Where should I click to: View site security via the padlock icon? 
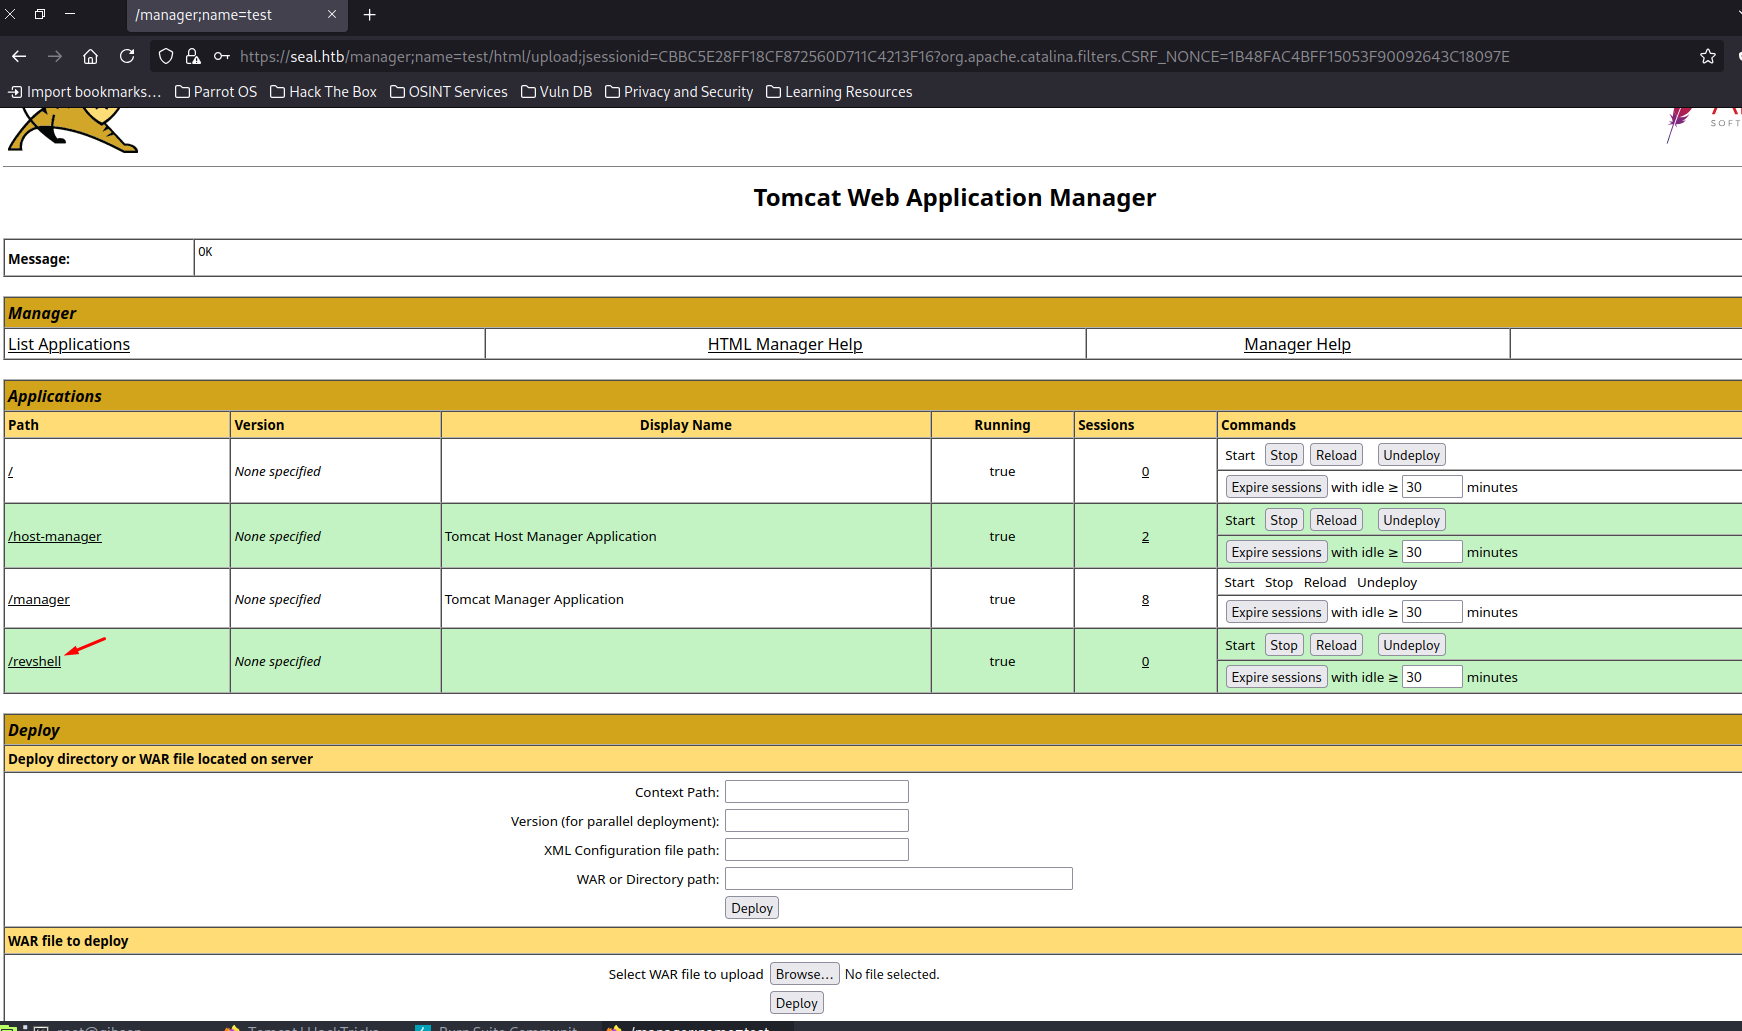(x=193, y=57)
